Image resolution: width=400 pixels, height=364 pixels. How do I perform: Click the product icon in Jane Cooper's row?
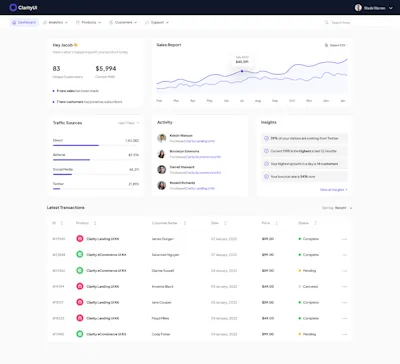point(80,302)
